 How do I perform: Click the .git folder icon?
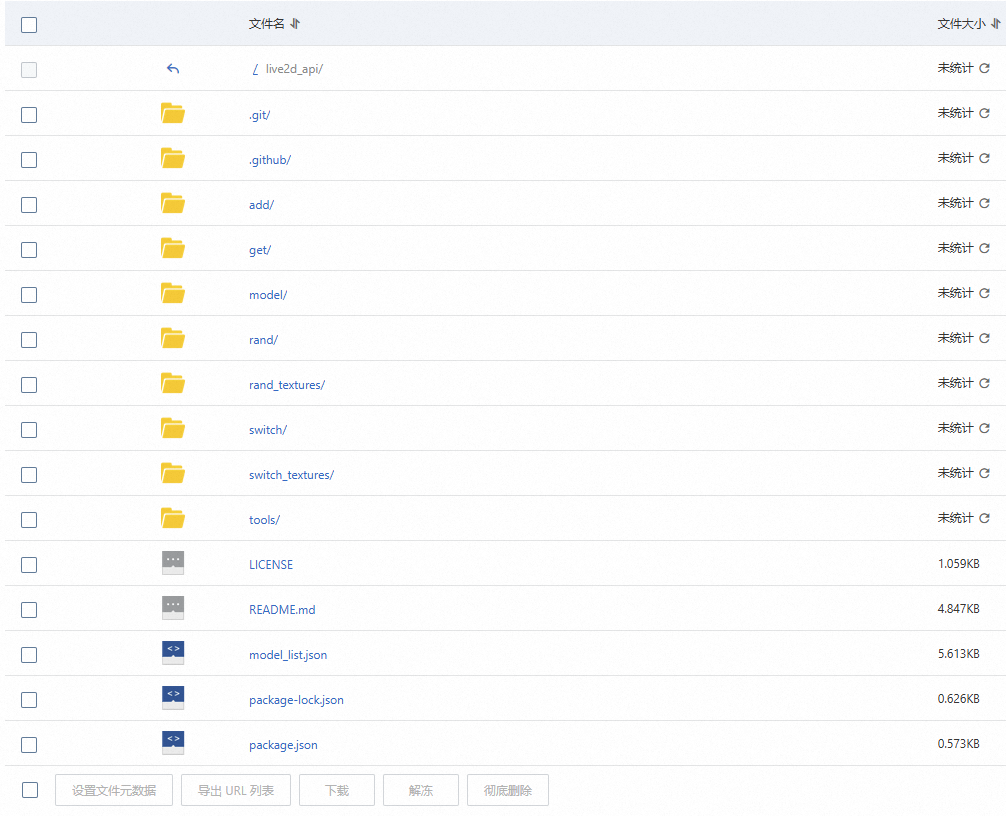pos(173,114)
